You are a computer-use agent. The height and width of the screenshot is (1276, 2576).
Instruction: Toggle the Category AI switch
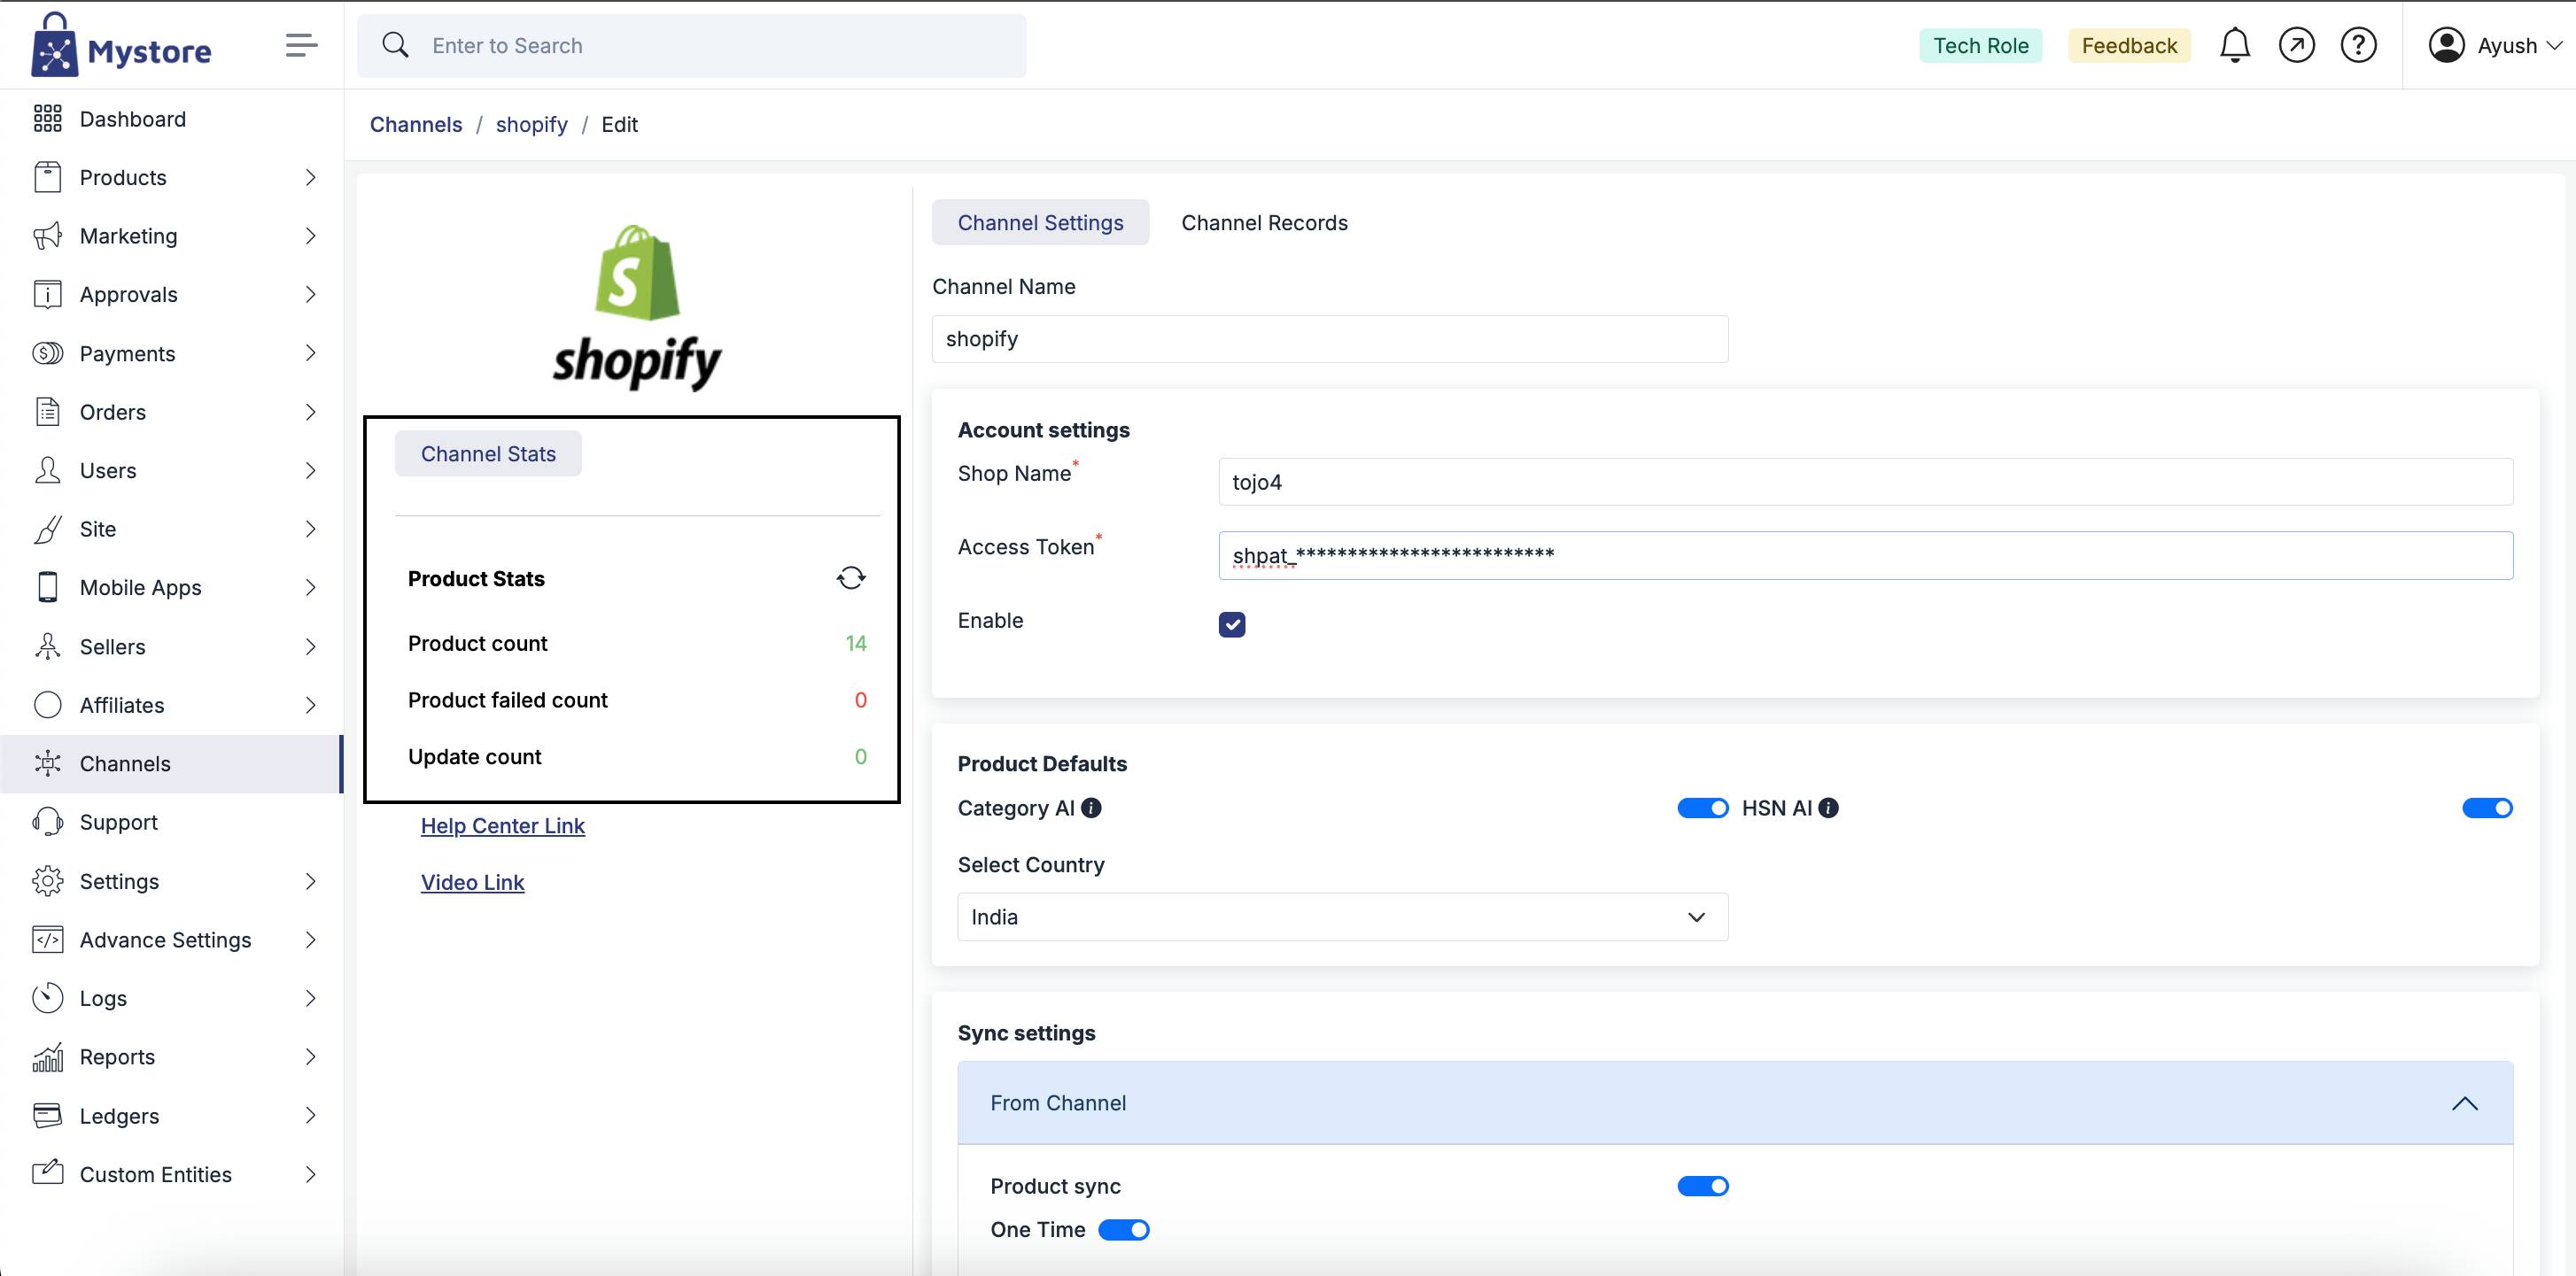point(1702,808)
